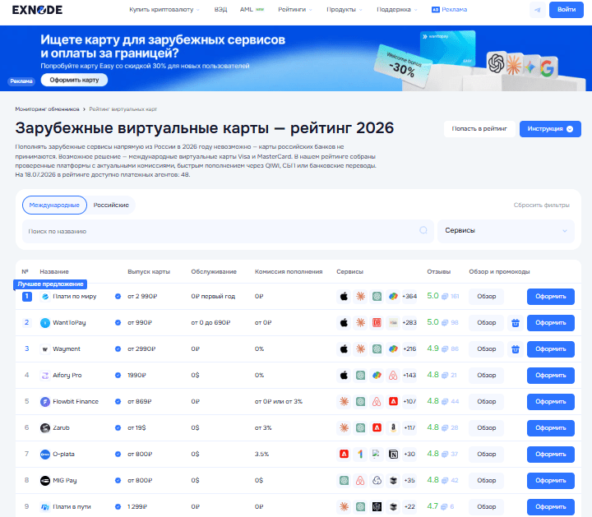Viewport: 592px width, 517px height.
Task: Click the verified badge next to Aifory Pro
Action: click(x=118, y=375)
